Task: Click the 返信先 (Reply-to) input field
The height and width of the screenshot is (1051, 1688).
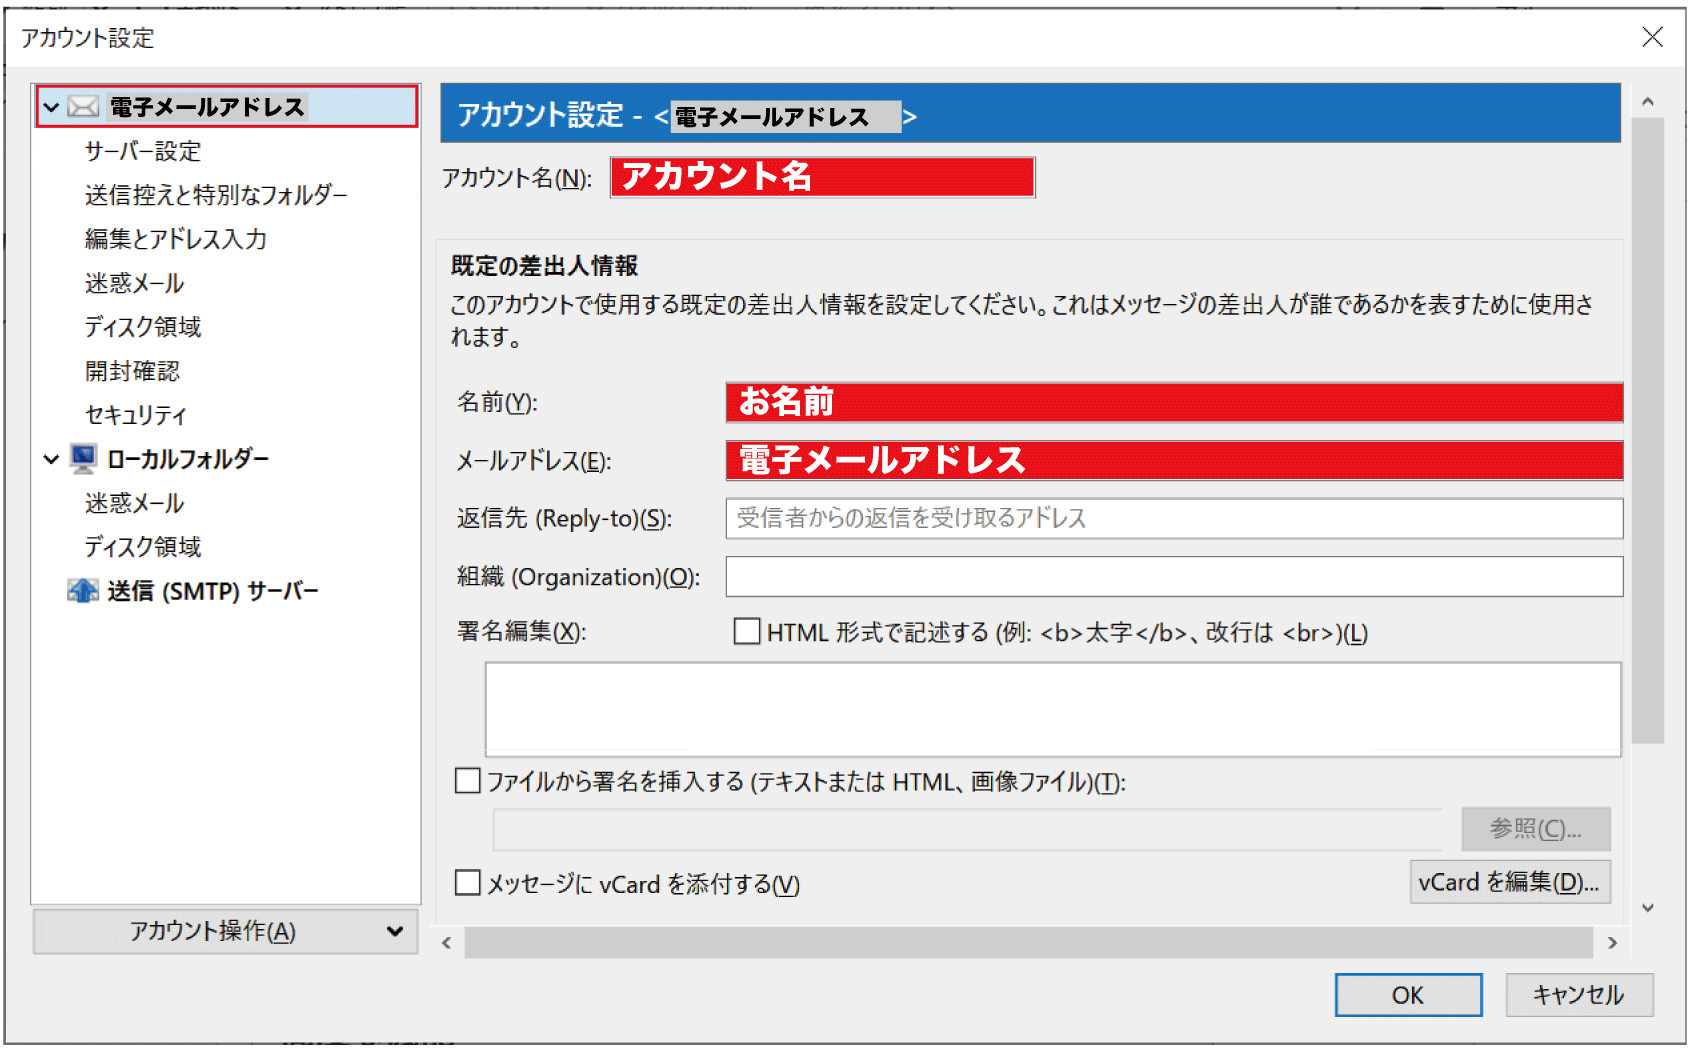Action: (1173, 518)
